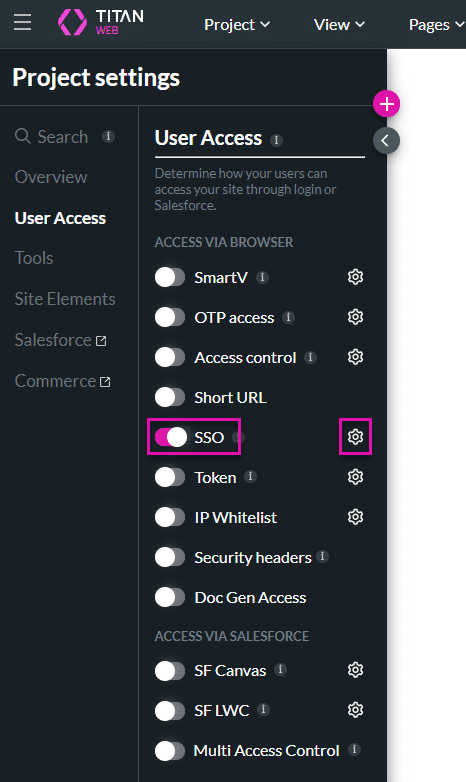Open Tools settings section
466x782 pixels.
click(34, 258)
